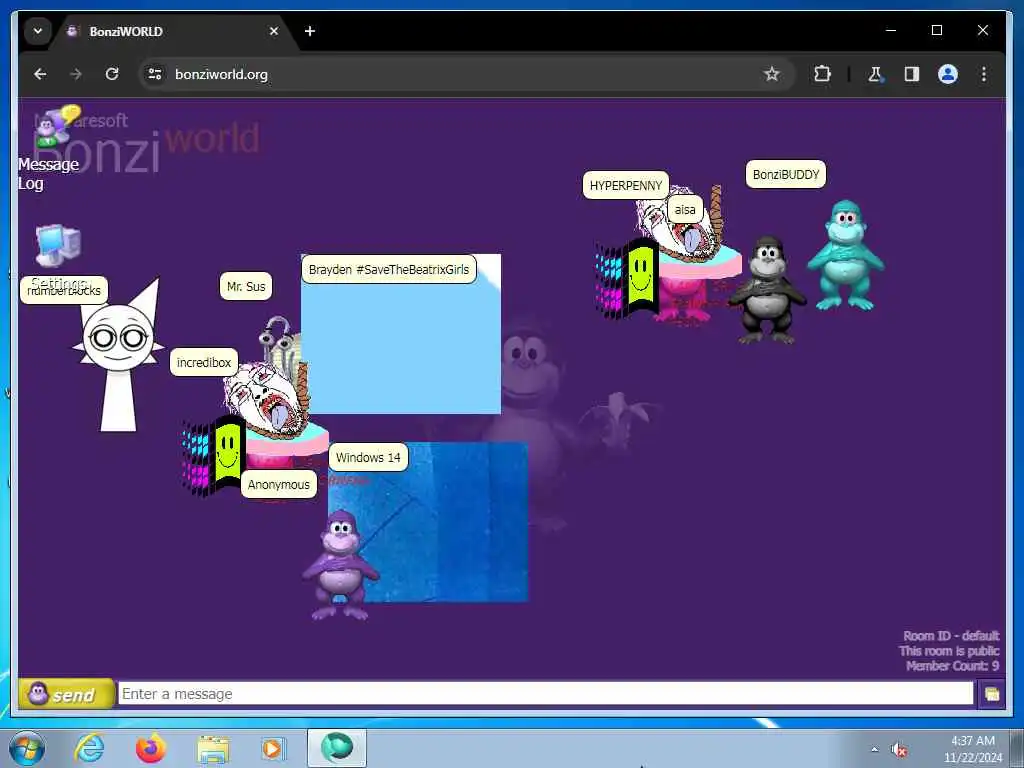Open the Extensions puzzle icon

pos(822,74)
